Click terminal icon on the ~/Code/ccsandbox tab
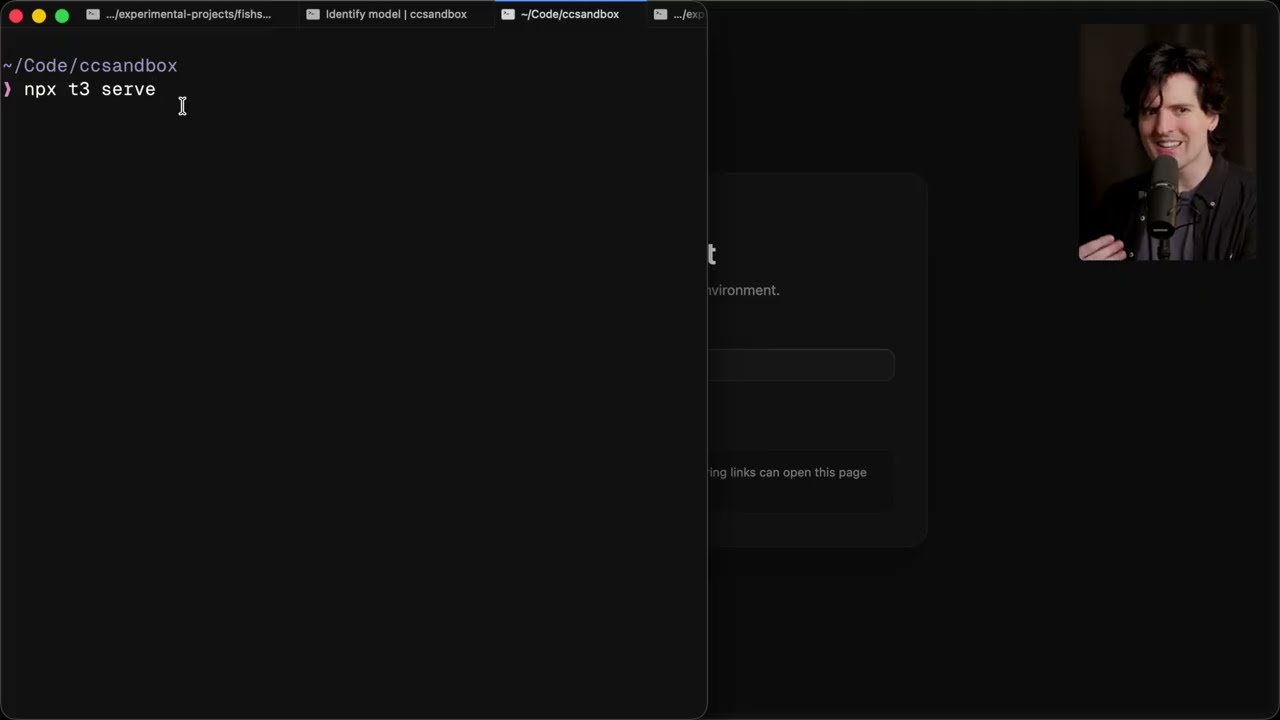The height and width of the screenshot is (720, 1280). 508,14
